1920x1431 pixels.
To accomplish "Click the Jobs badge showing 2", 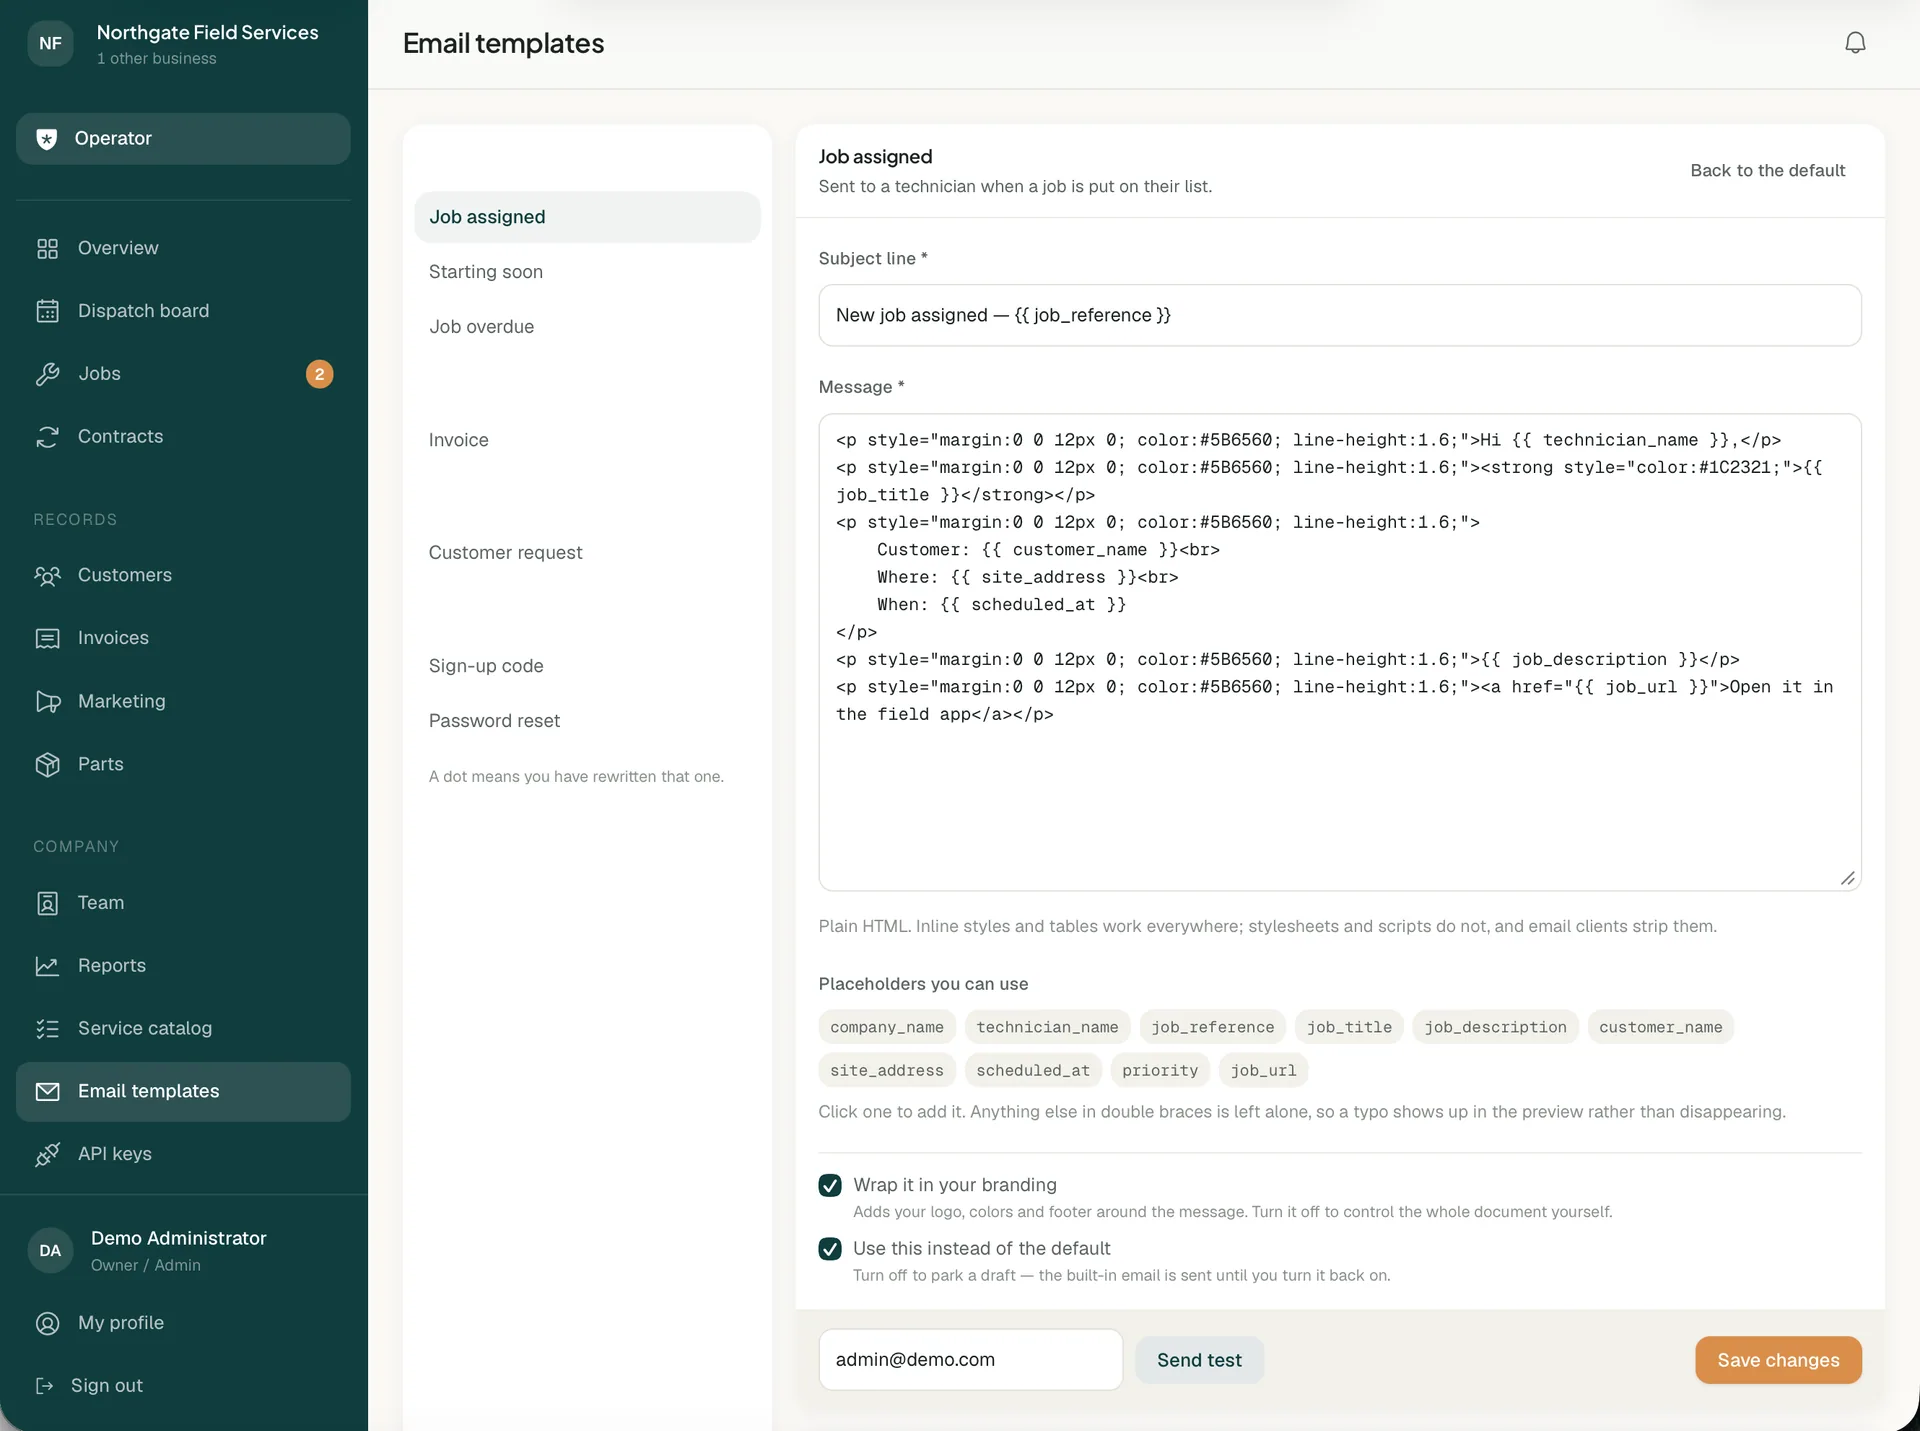I will point(319,374).
